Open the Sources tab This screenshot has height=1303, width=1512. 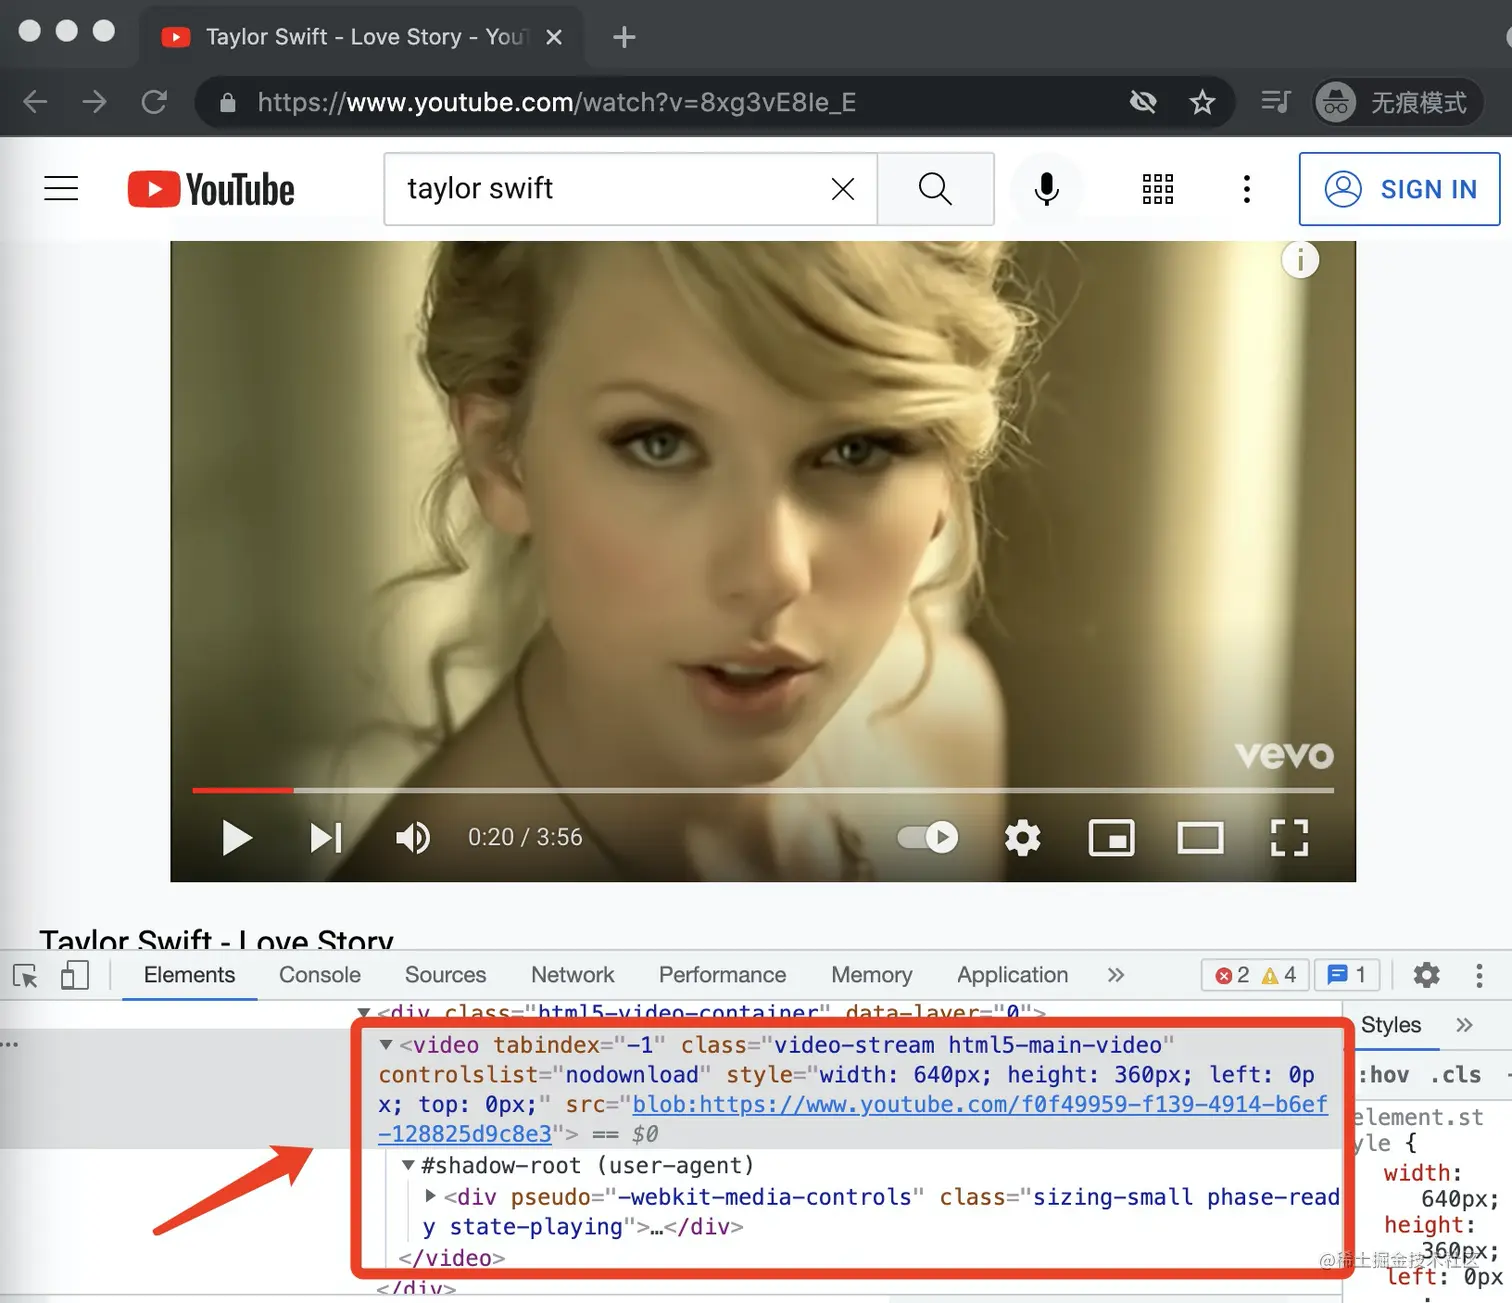tap(445, 975)
